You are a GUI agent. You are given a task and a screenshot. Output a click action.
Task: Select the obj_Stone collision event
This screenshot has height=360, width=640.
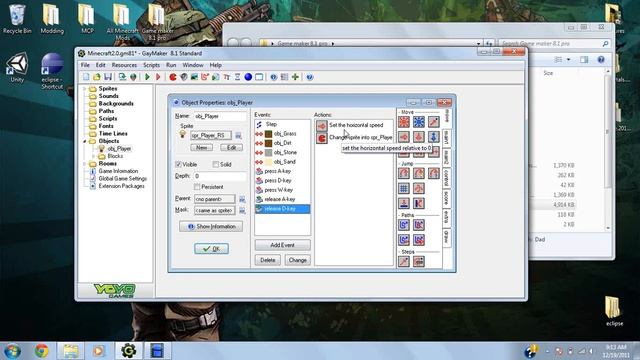pos(282,152)
